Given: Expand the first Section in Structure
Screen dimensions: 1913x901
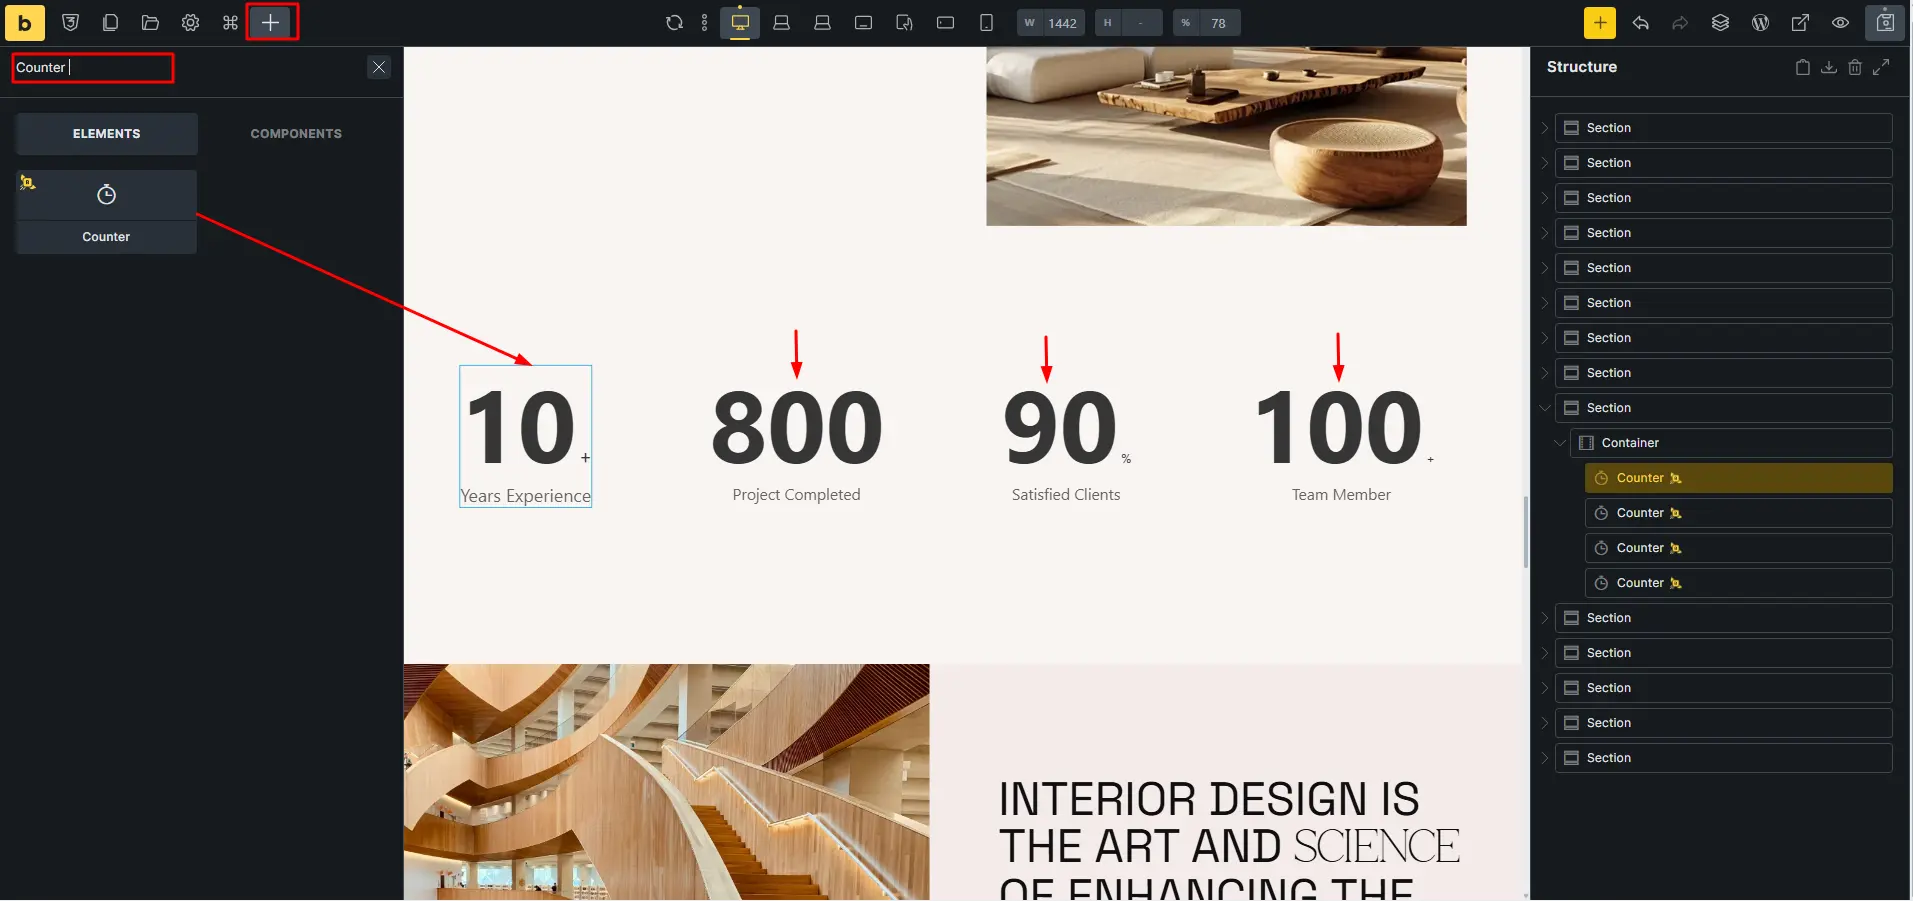Looking at the screenshot, I should click(x=1545, y=128).
